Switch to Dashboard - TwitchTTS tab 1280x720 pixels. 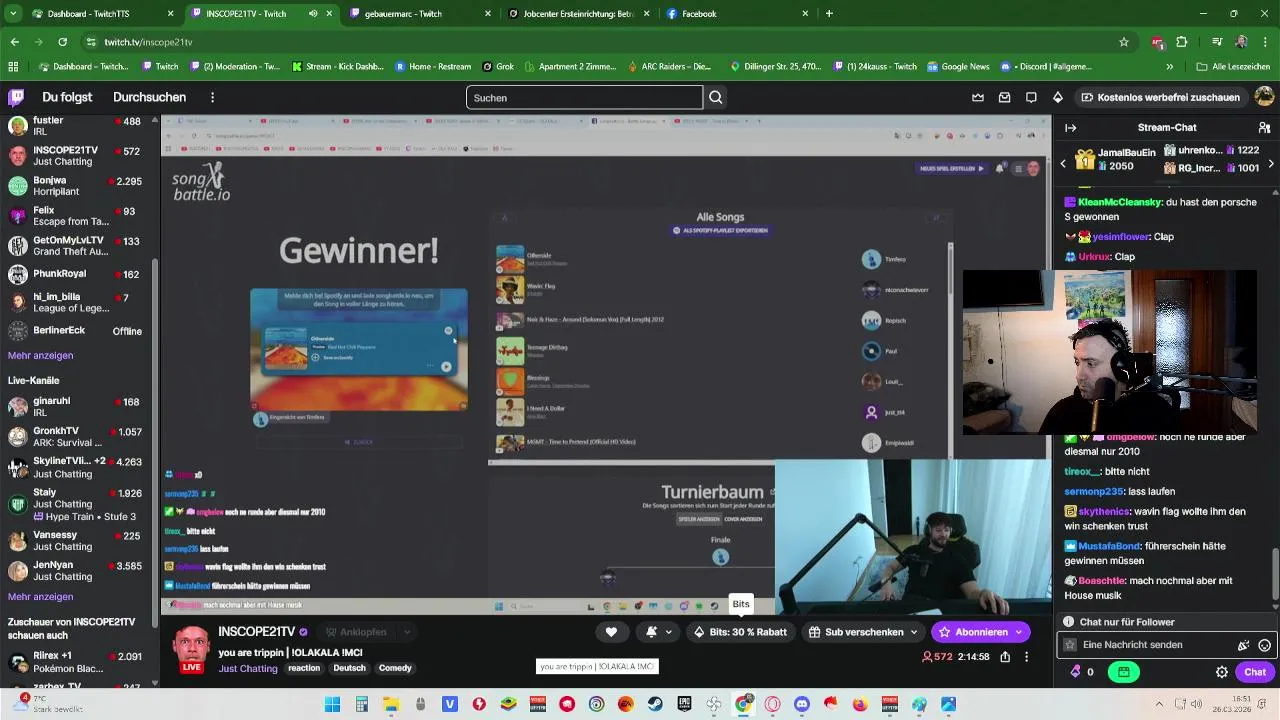pos(102,14)
